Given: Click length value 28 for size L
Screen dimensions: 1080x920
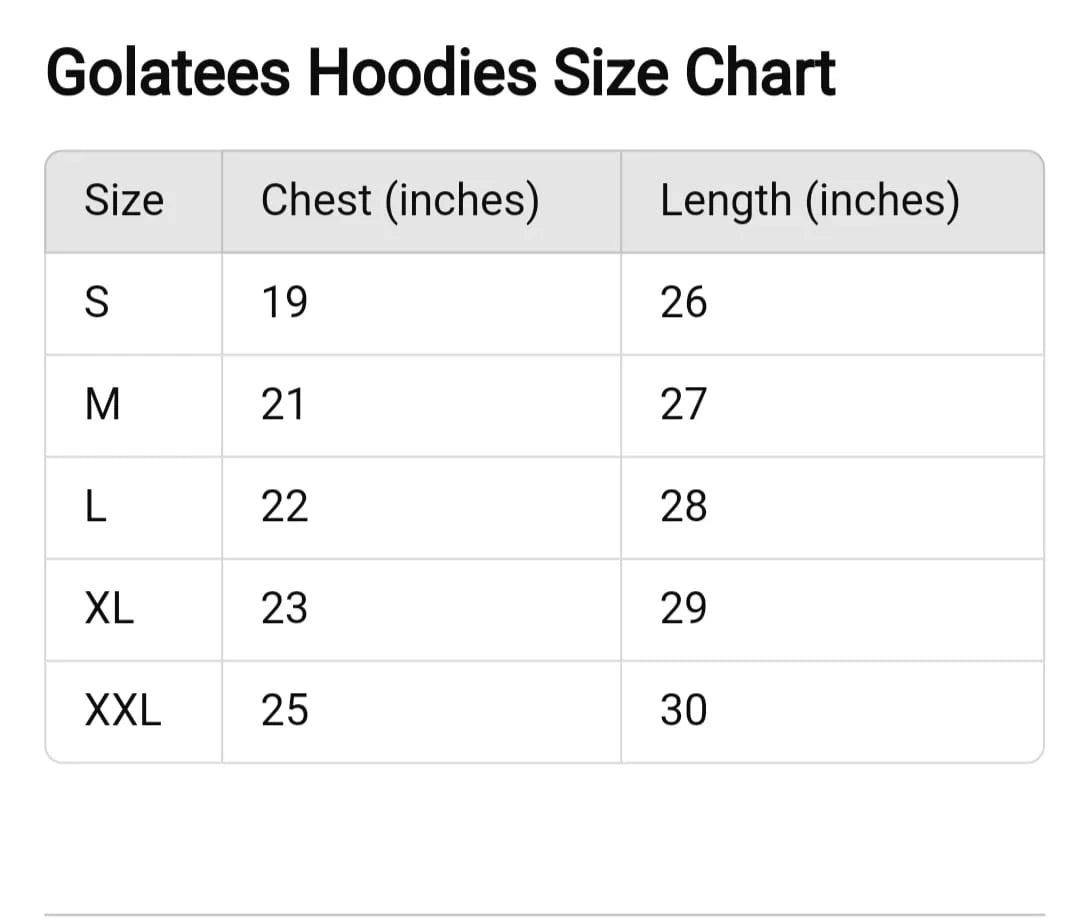Looking at the screenshot, I should (683, 507).
